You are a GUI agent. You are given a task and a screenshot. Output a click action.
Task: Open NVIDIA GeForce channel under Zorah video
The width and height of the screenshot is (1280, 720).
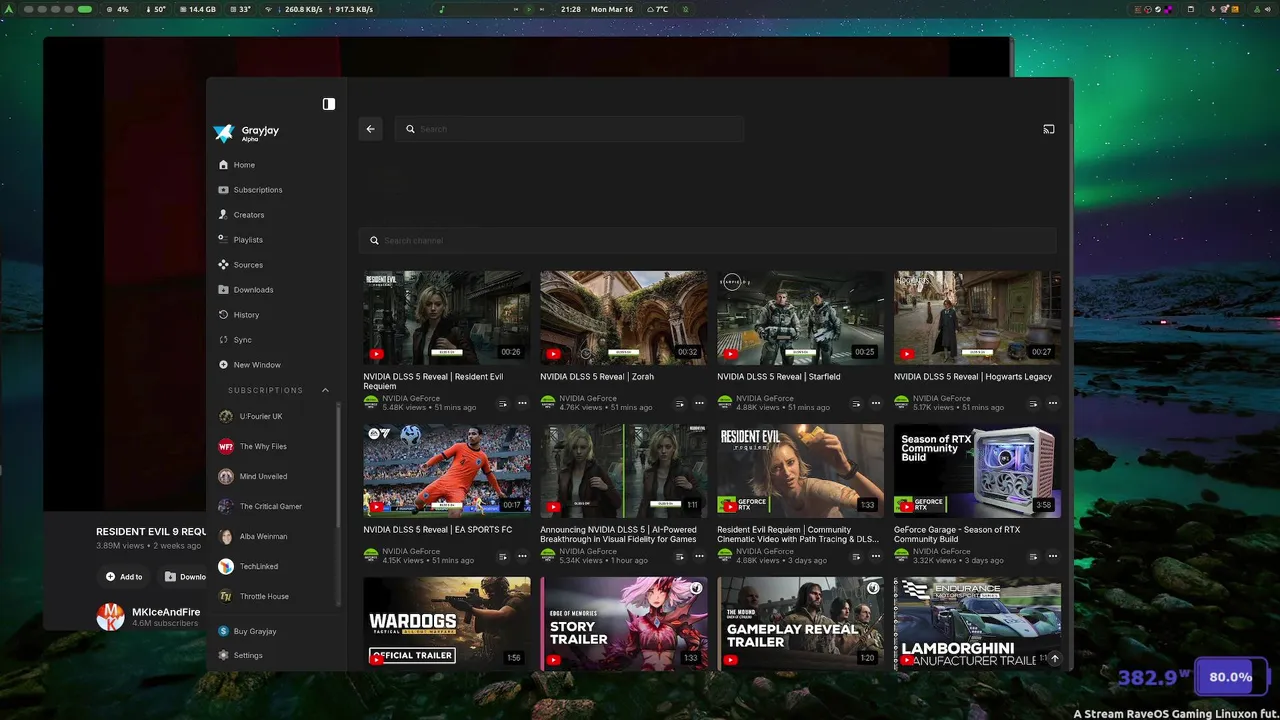coord(588,398)
